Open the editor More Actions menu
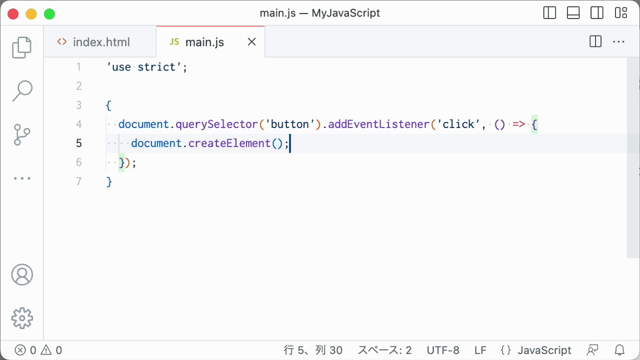 pyautogui.click(x=619, y=42)
